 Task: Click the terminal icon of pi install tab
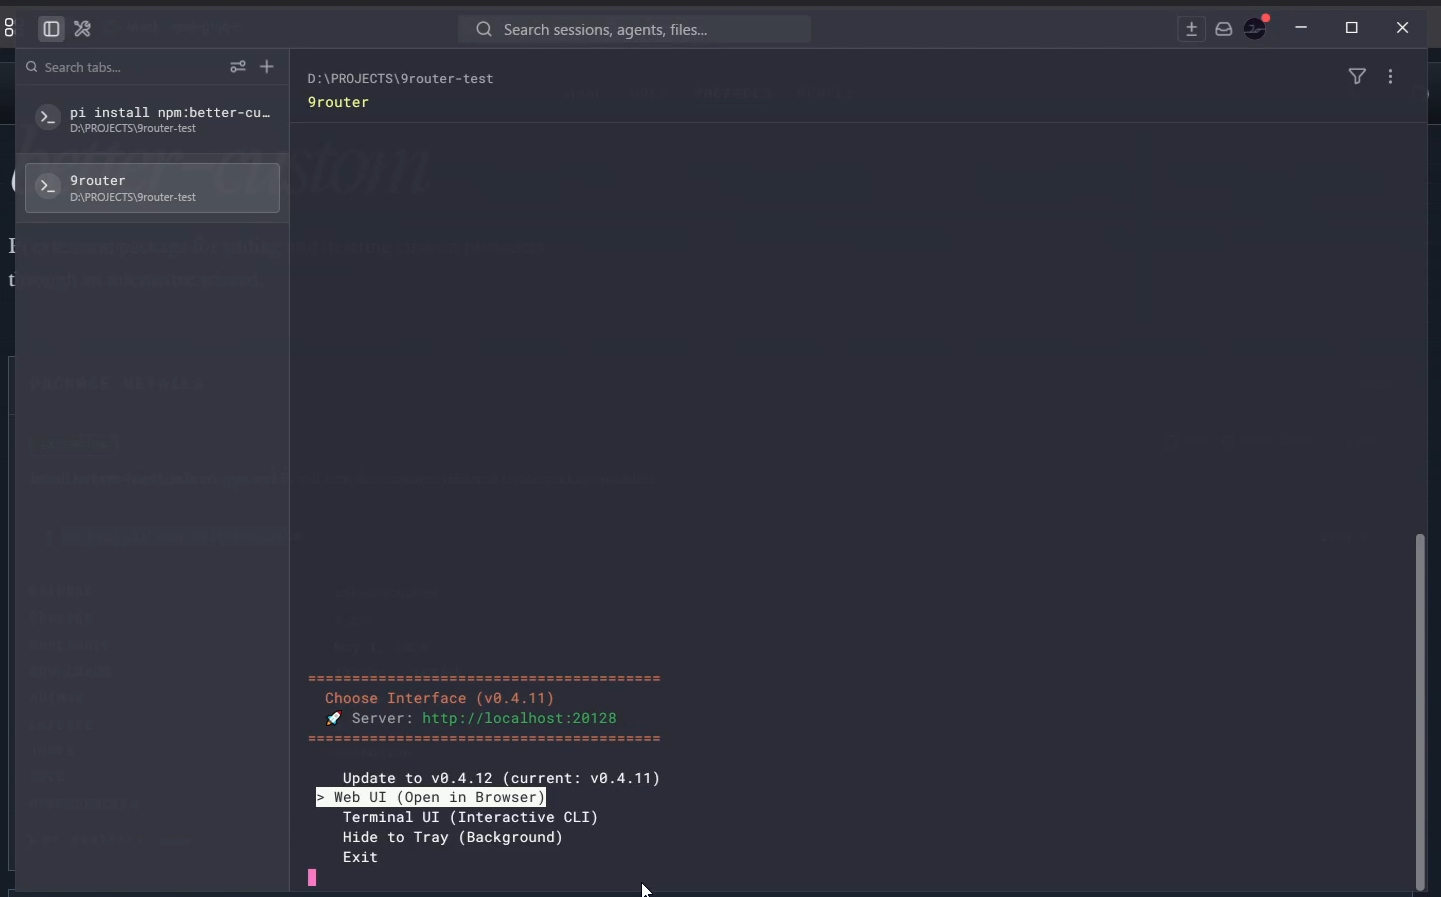pyautogui.click(x=48, y=119)
